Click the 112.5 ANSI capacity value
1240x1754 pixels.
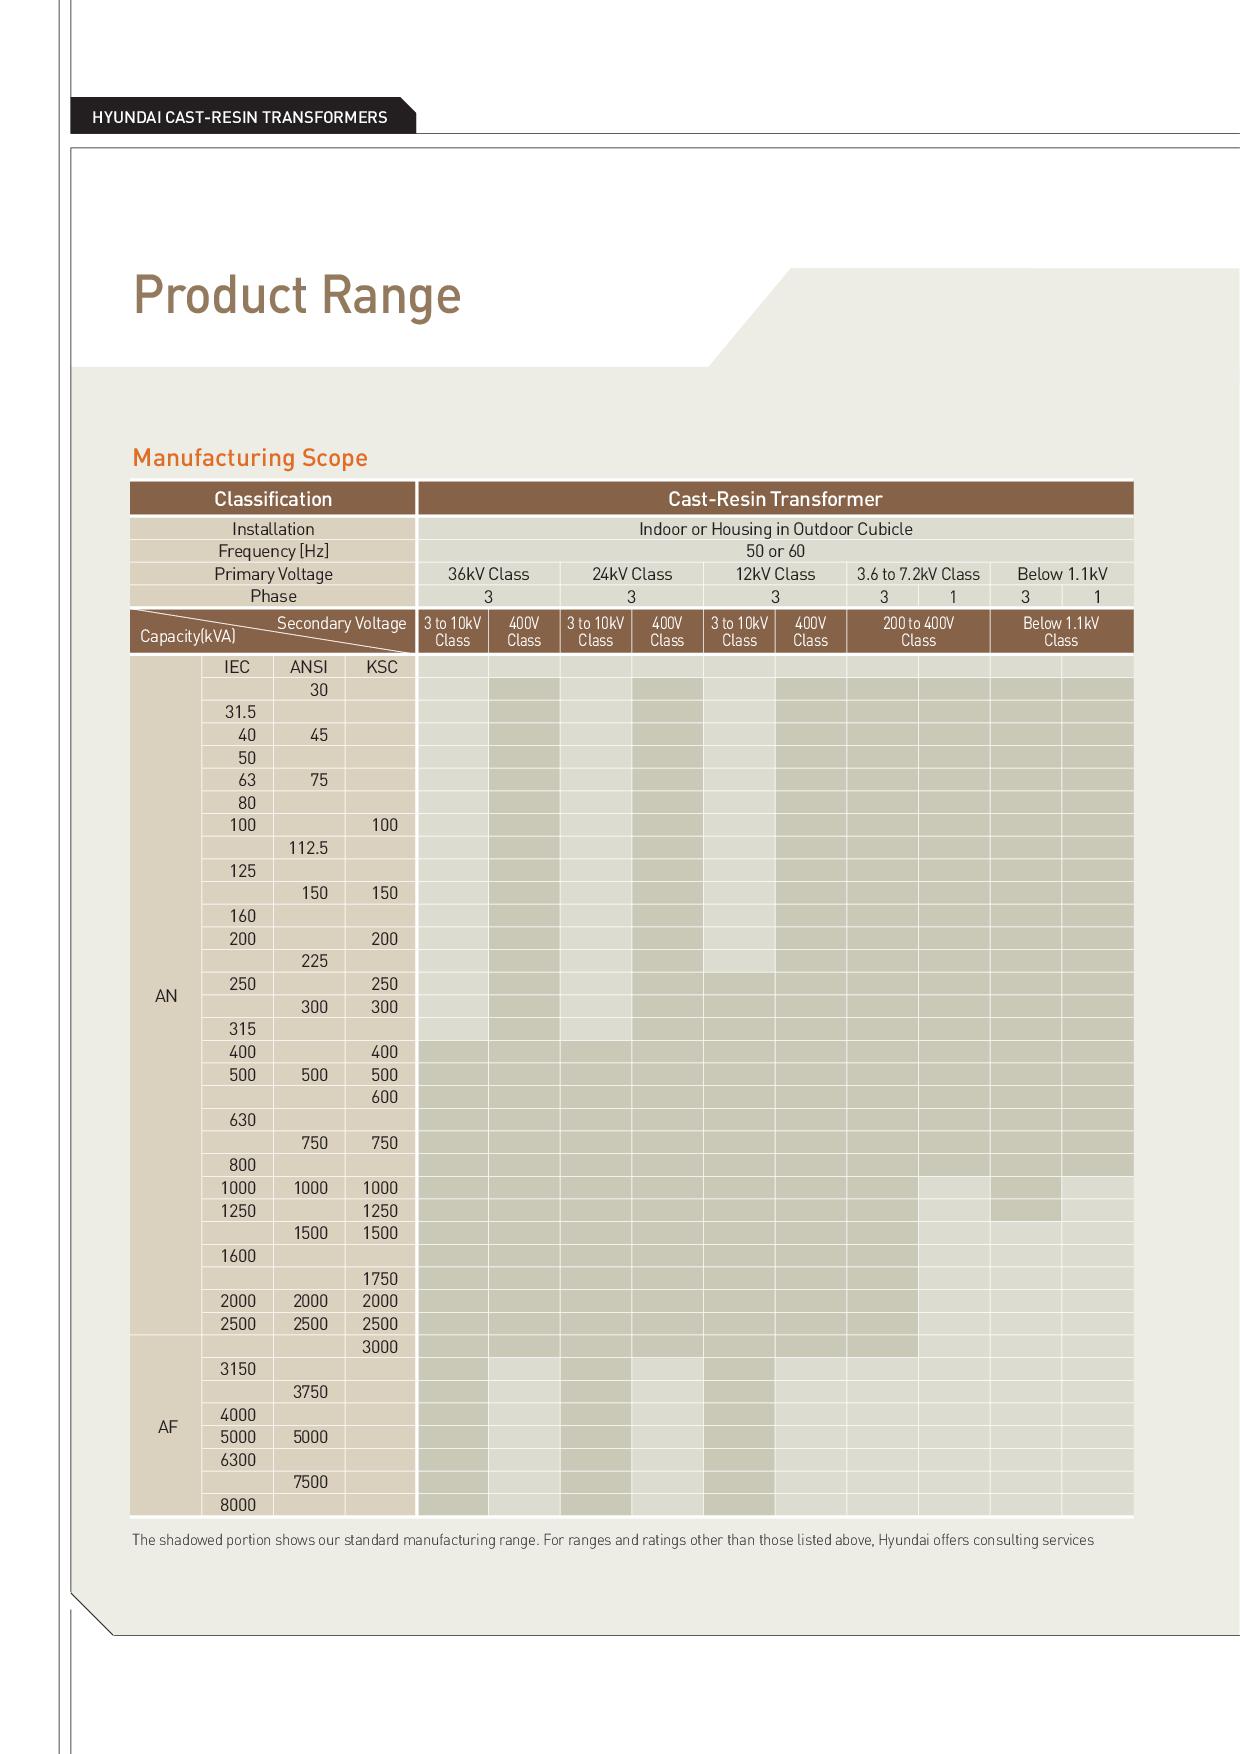309,848
